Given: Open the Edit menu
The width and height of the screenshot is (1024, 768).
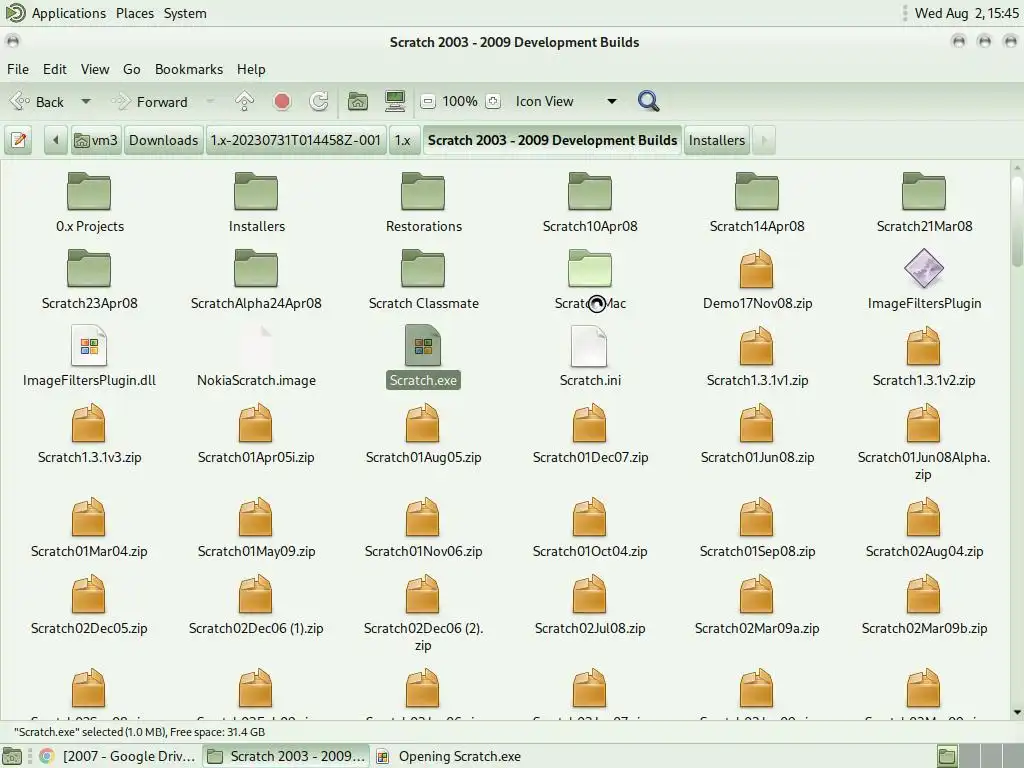Looking at the screenshot, I should [x=55, y=69].
